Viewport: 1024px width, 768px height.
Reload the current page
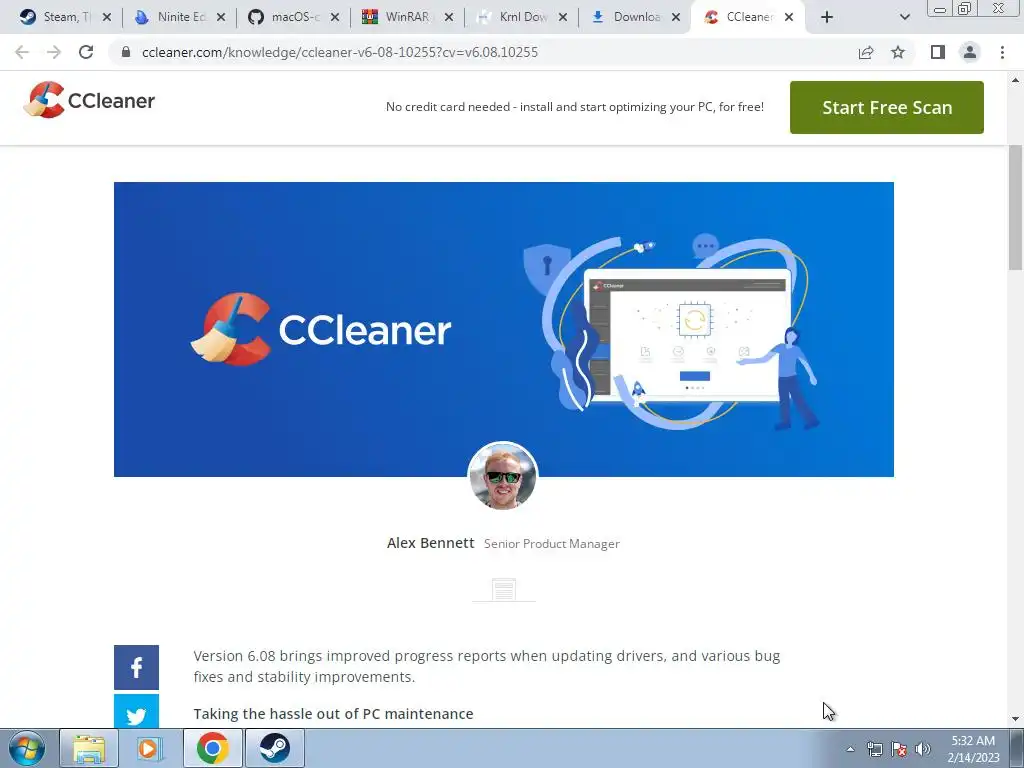point(86,52)
